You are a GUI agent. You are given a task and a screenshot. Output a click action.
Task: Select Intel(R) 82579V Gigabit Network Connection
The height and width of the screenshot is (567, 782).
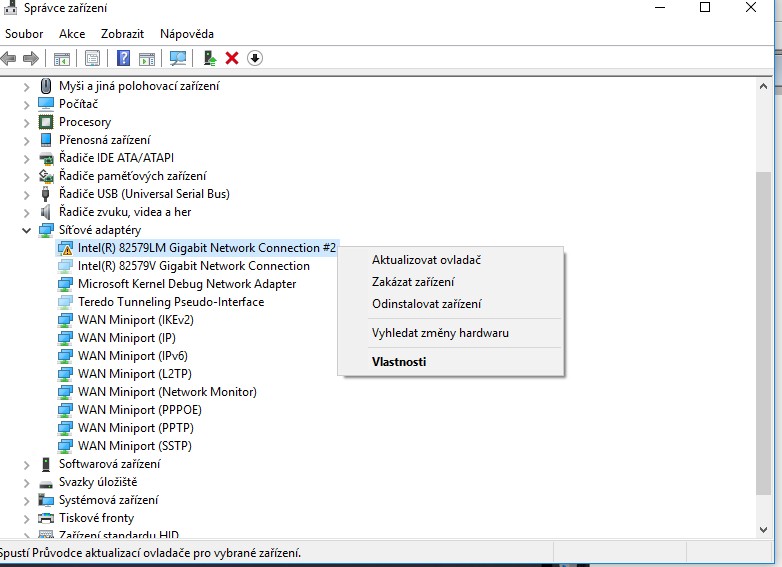pos(194,266)
